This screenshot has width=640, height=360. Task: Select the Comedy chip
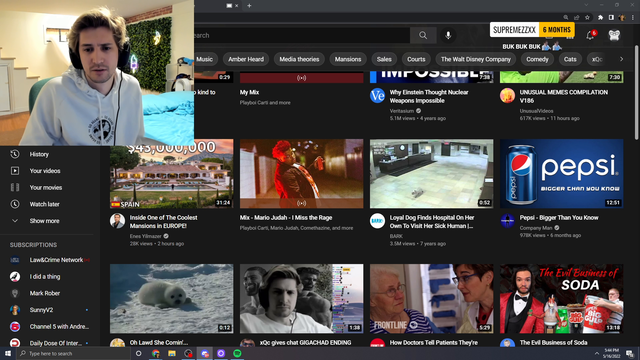click(537, 59)
